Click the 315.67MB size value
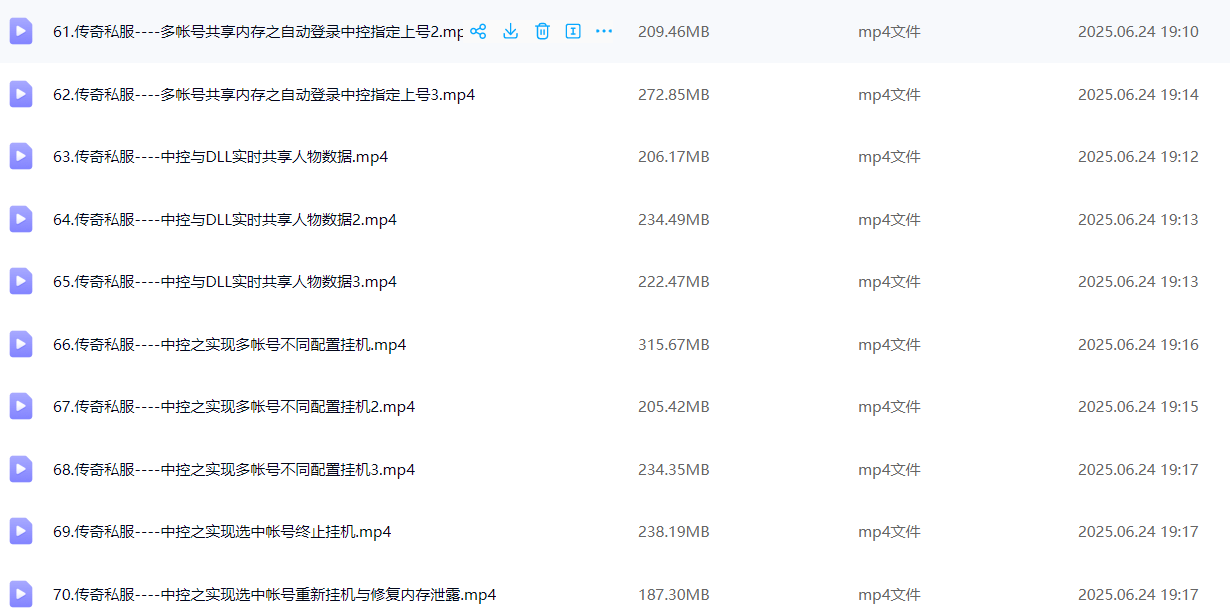 pos(674,345)
